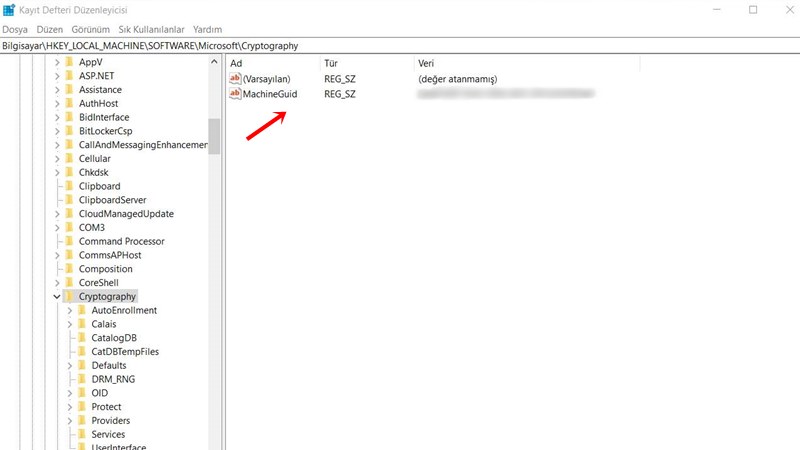800x450 pixels.
Task: Click the ClipboardServer folder icon
Action: pos(70,199)
